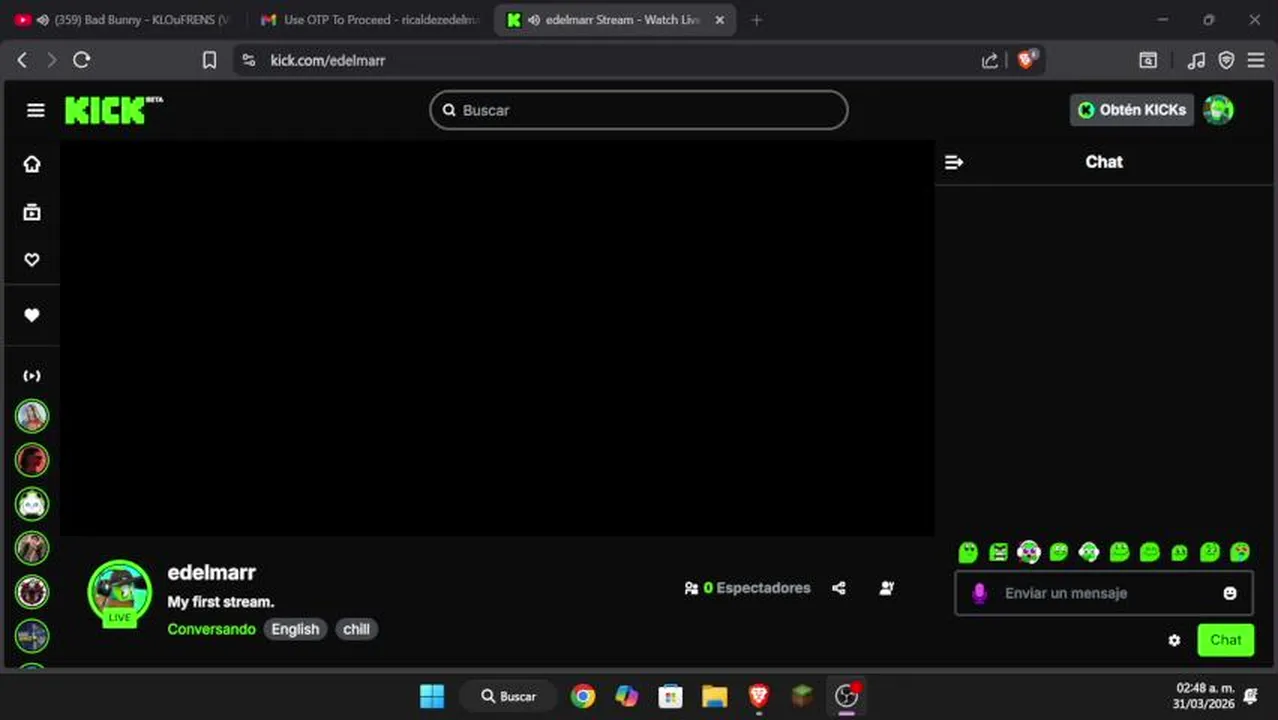This screenshot has width=1278, height=720.
Task: Click the taskbar Buscar search box
Action: [508, 696]
